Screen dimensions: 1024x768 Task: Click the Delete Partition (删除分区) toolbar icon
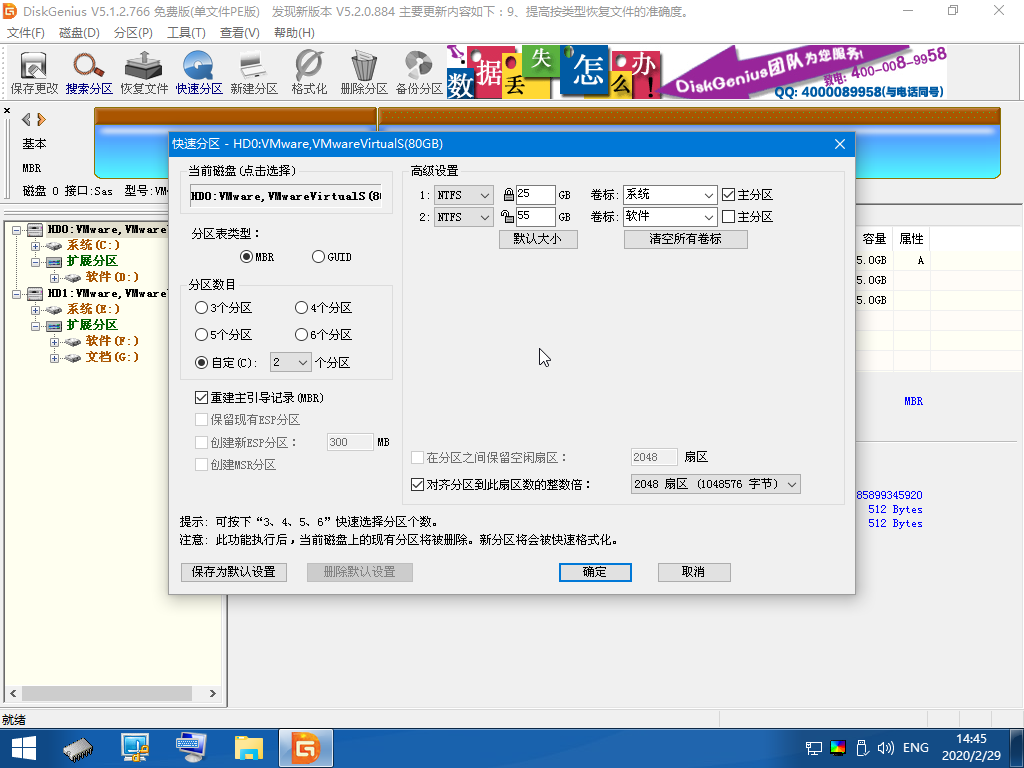(x=364, y=72)
